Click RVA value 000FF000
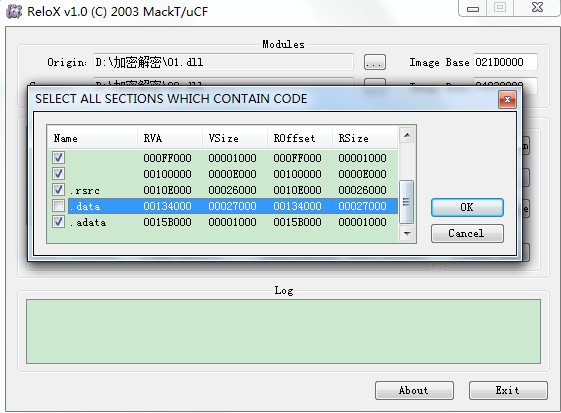561x413 pixels. [167, 158]
